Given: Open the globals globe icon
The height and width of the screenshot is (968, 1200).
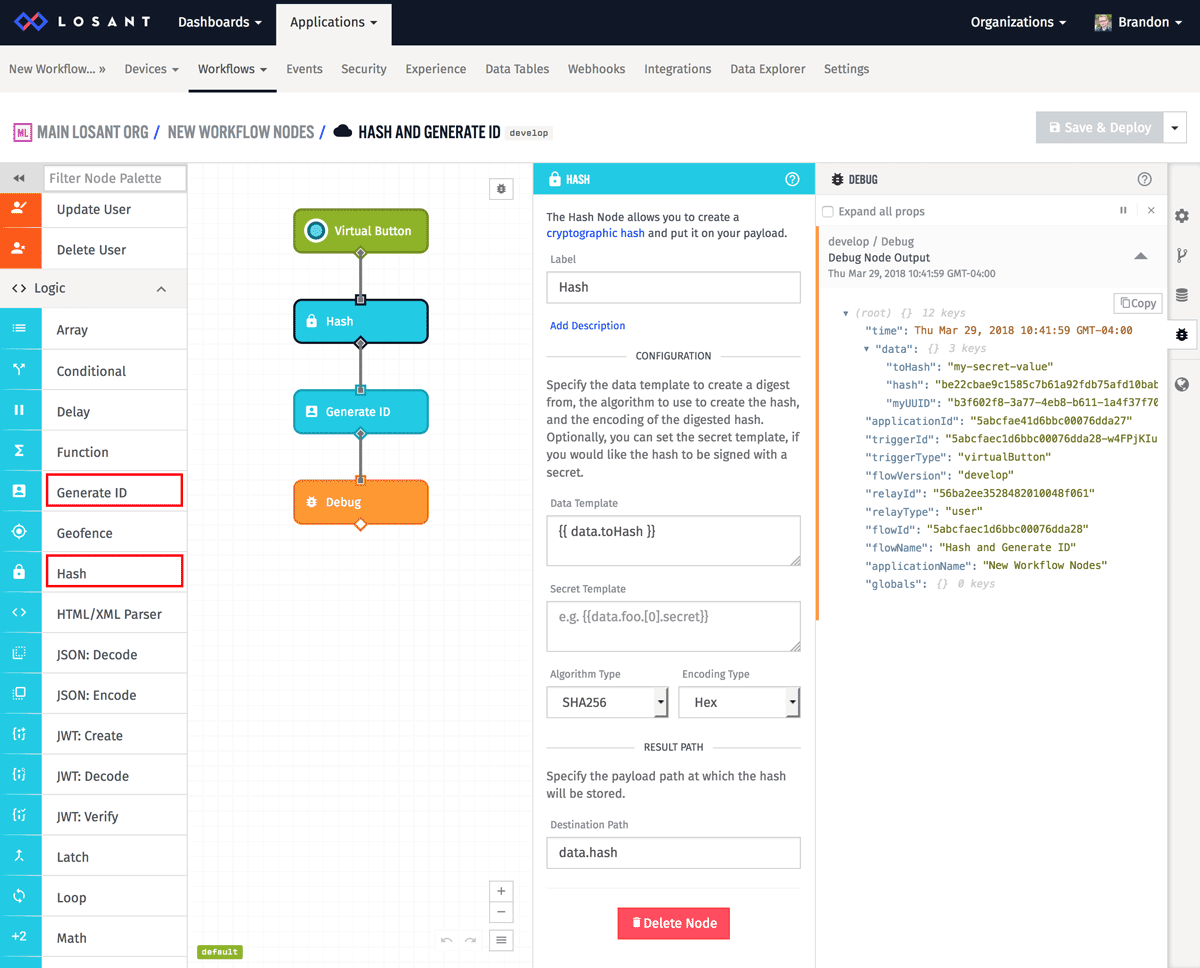Looking at the screenshot, I should [1182, 383].
